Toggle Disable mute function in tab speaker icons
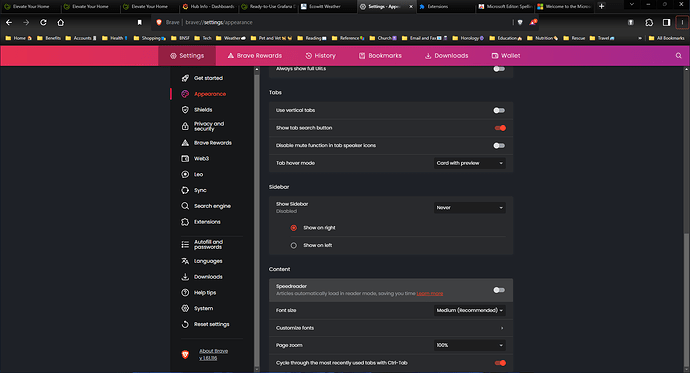The width and height of the screenshot is (690, 373). click(499, 146)
